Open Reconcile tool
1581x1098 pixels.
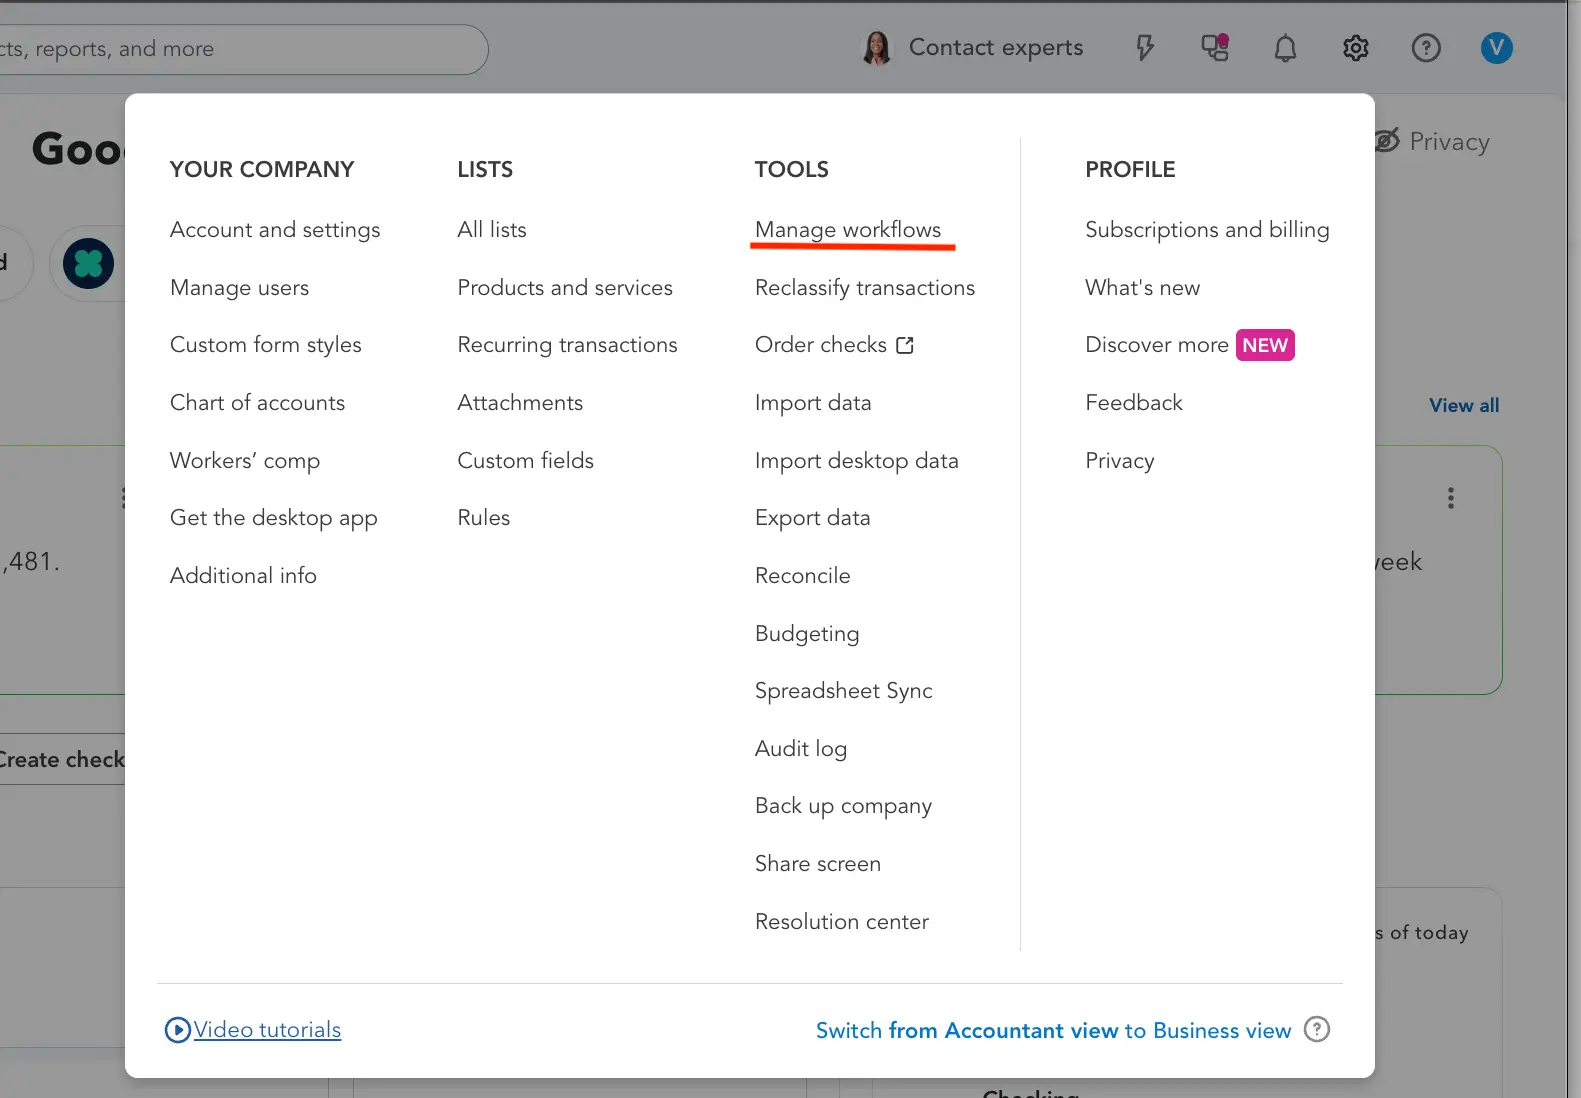803,576
